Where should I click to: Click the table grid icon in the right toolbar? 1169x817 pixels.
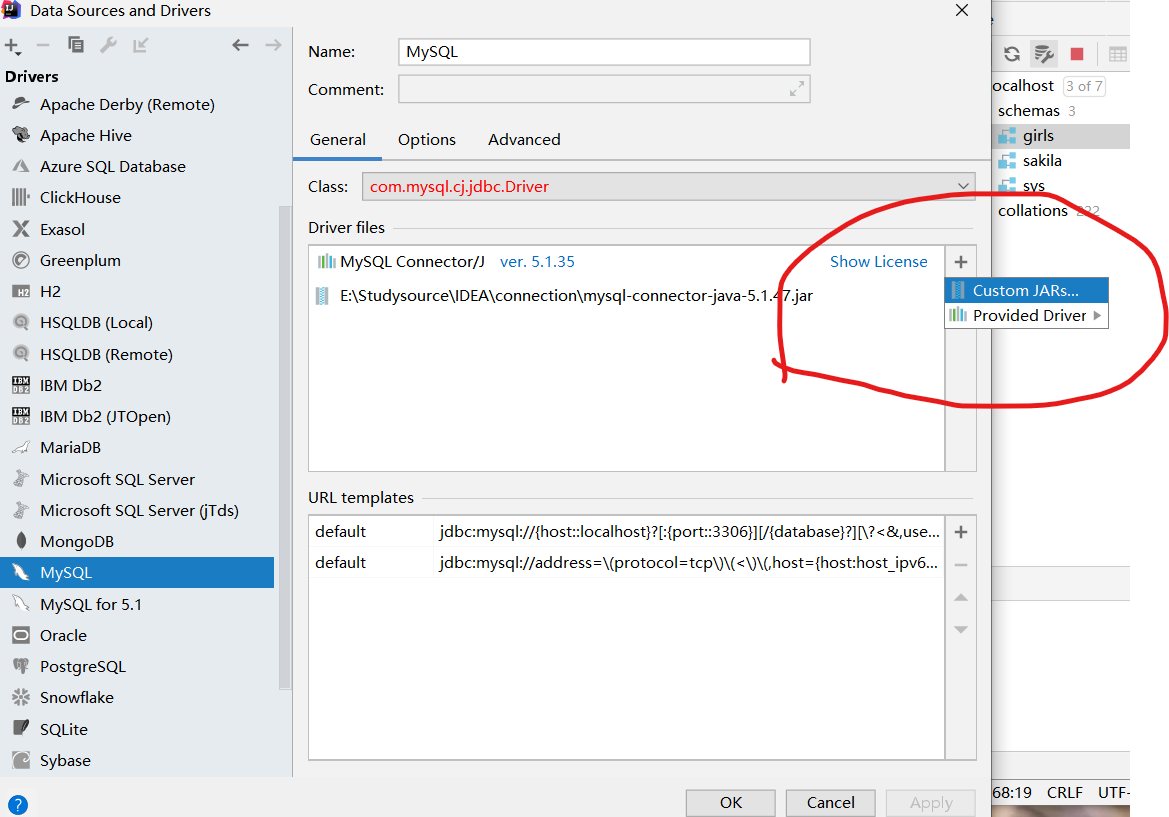coord(1119,54)
